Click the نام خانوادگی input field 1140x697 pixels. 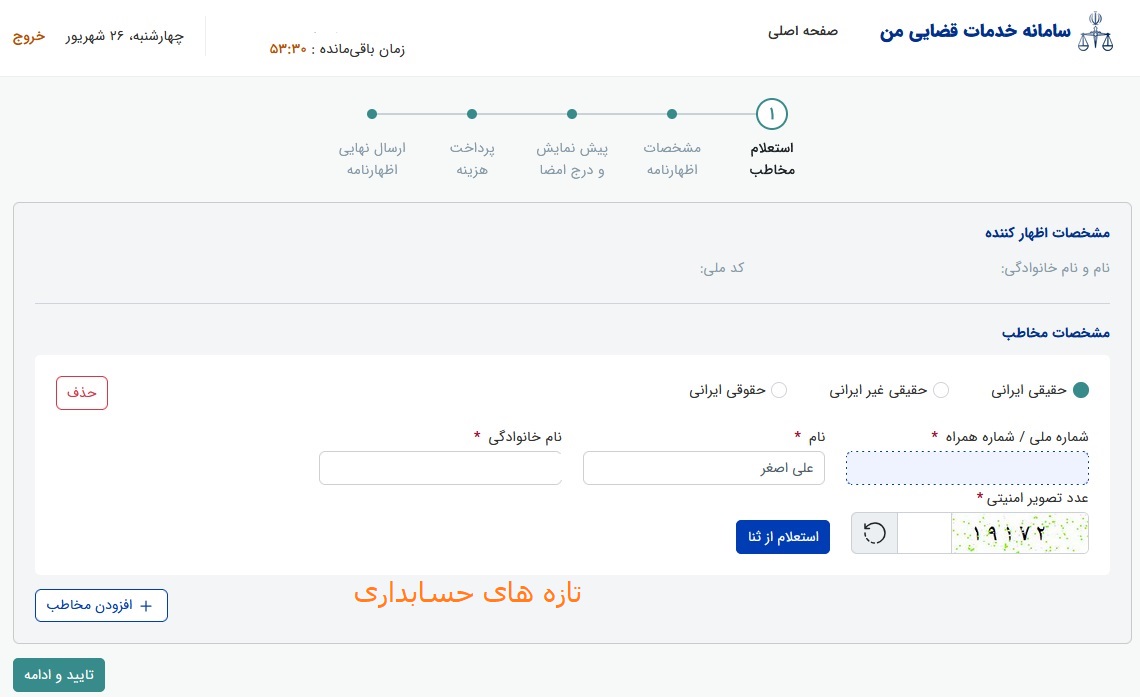click(x=440, y=468)
